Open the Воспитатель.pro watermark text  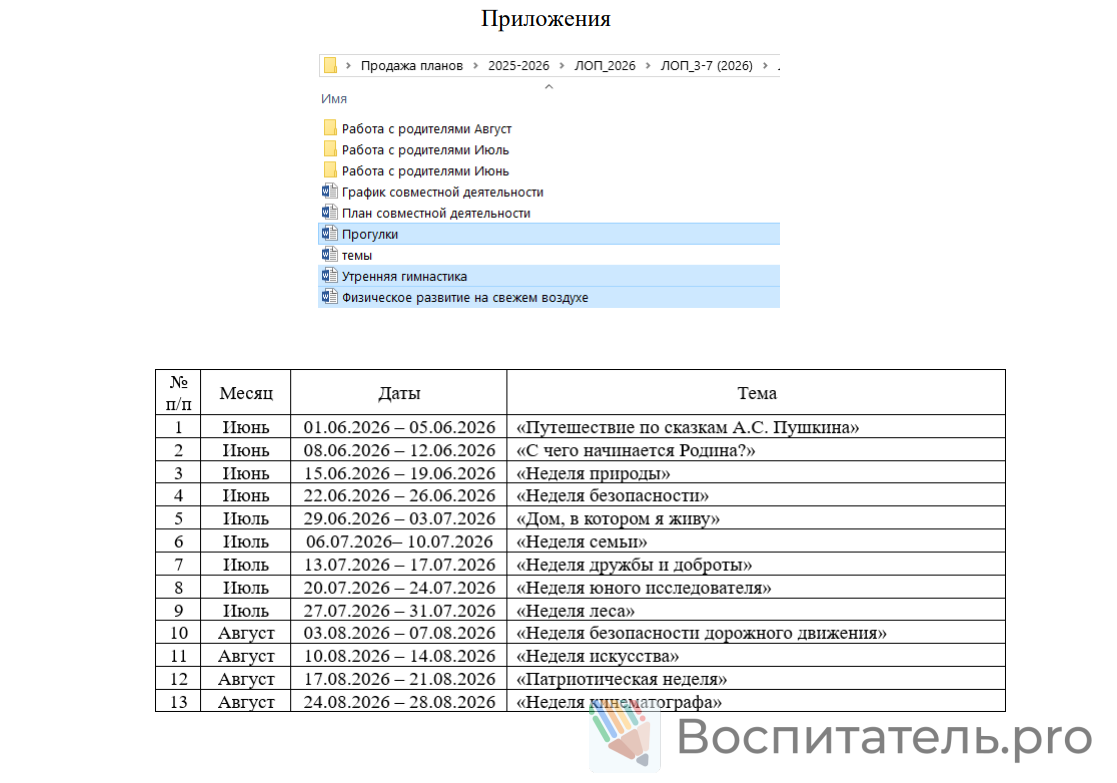[884, 738]
